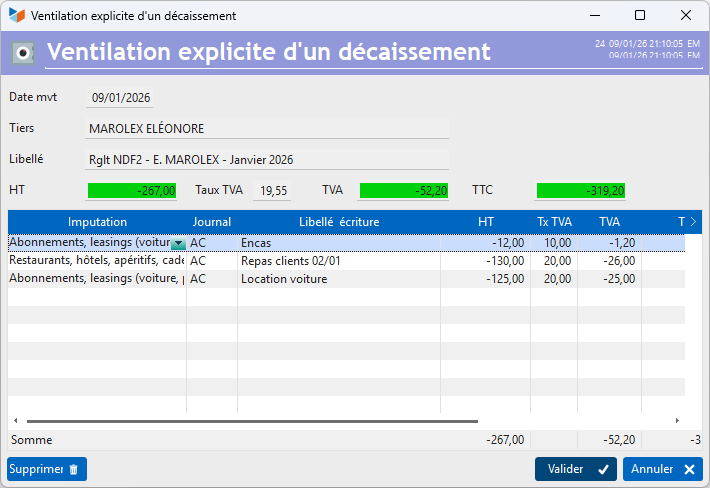Cancel using the Annuler button
The height and width of the screenshot is (488, 710).
[662, 469]
